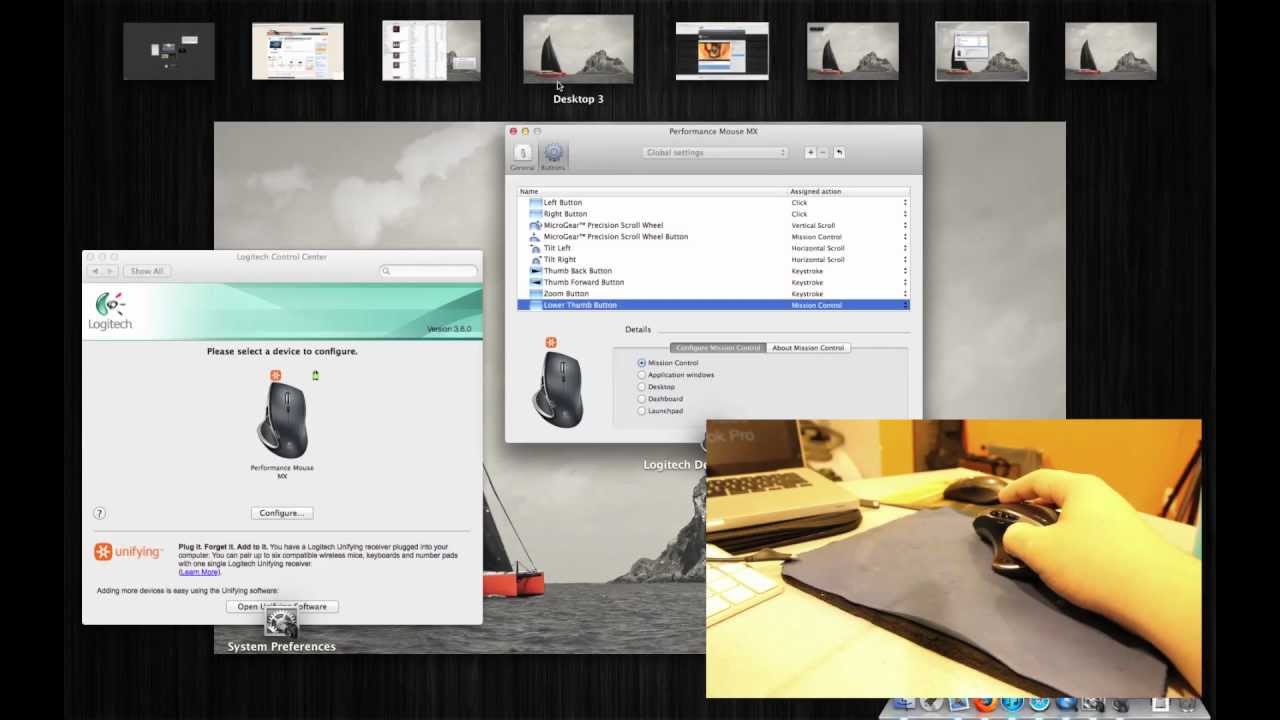Open Tilt Right assigned action popup

click(x=905, y=259)
